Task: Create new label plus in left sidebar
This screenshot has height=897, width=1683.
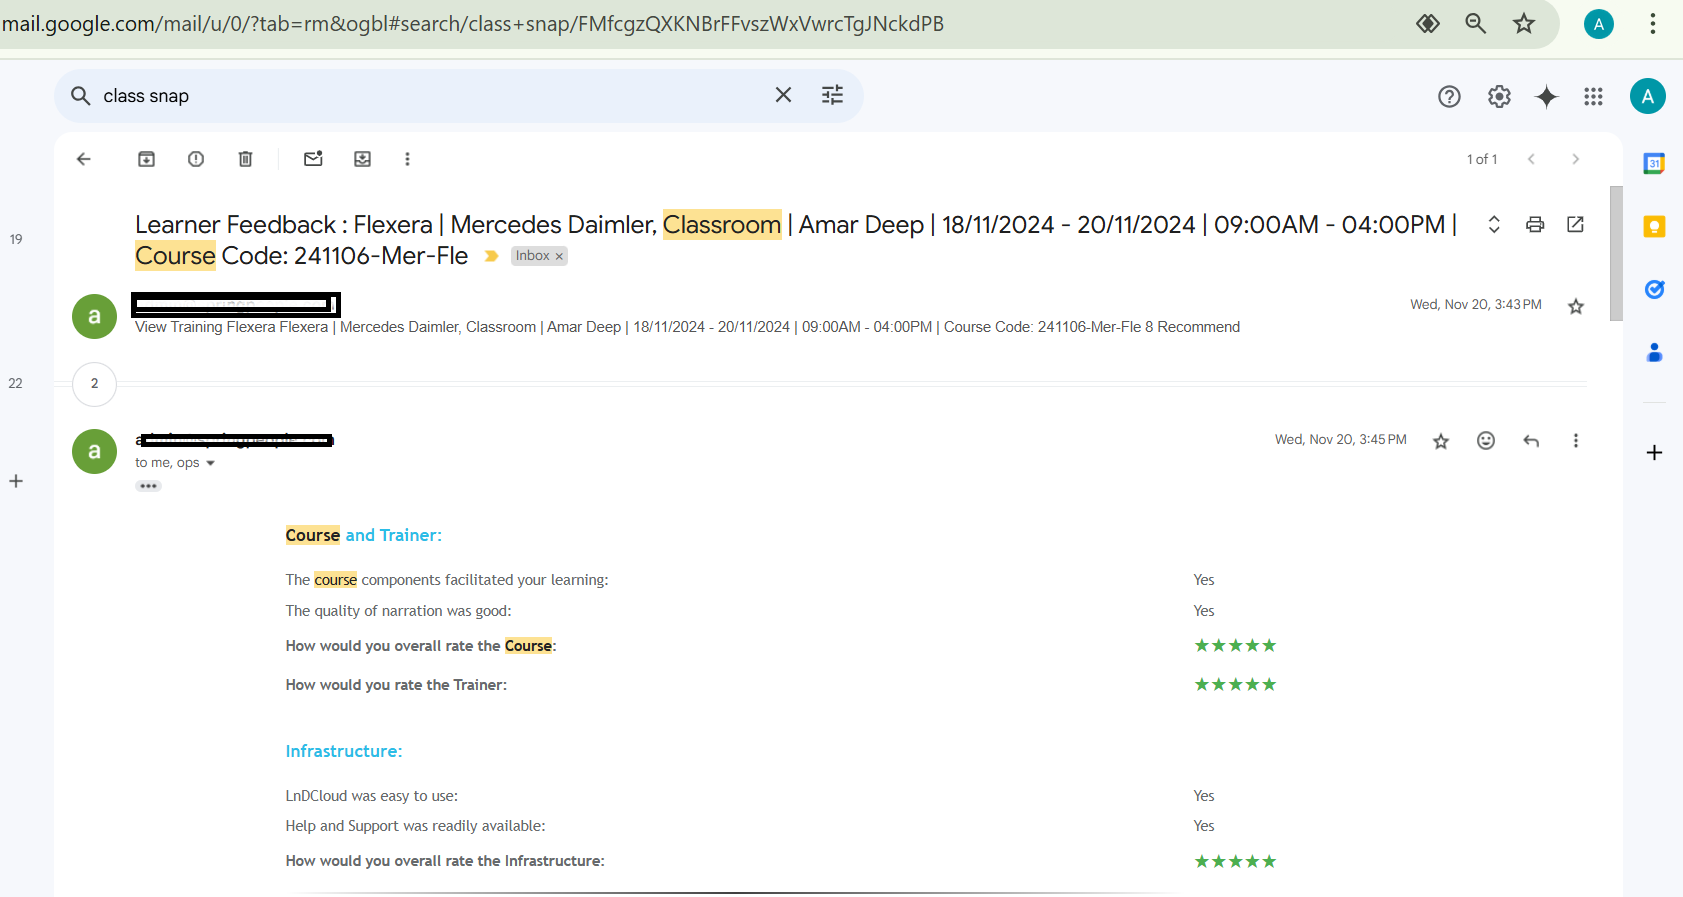Action: tap(16, 481)
